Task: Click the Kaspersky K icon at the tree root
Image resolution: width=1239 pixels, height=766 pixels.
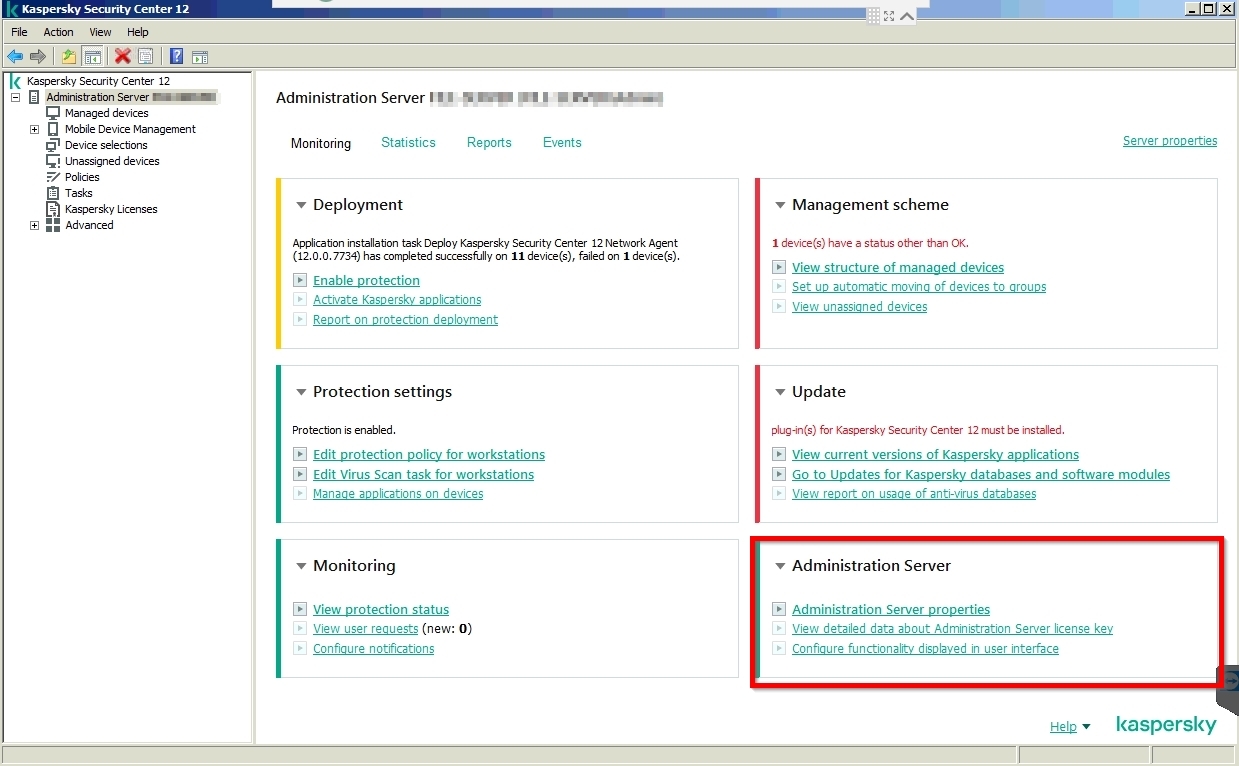Action: 15,81
